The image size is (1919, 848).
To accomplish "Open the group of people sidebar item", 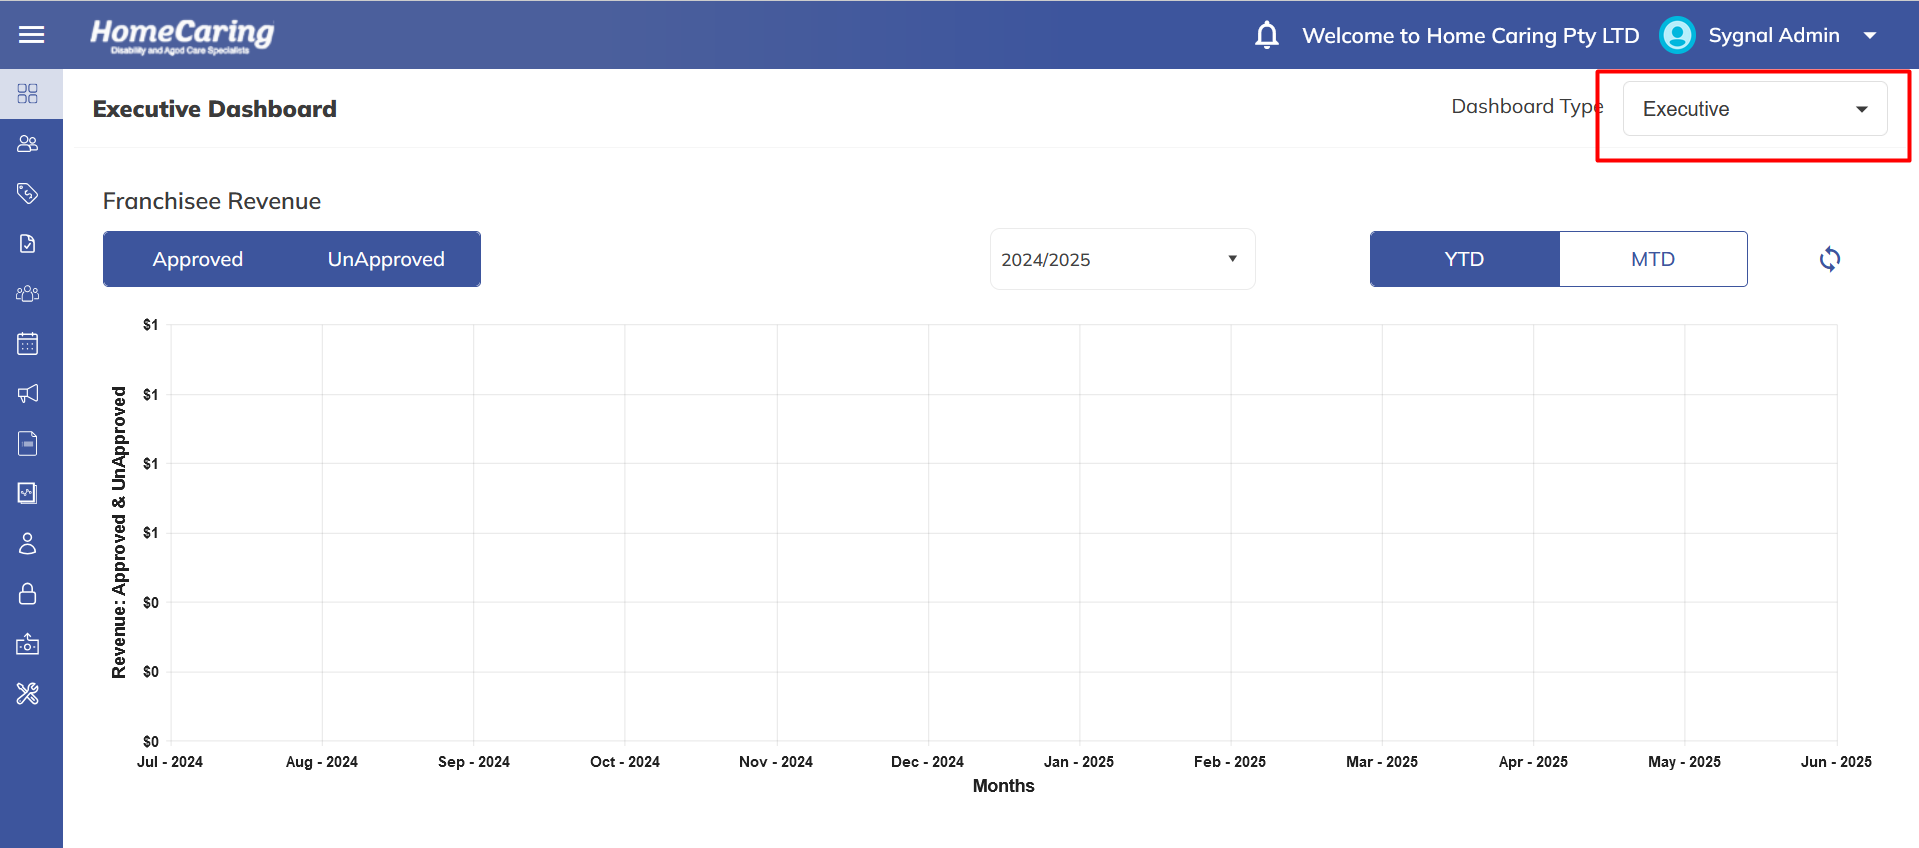I will (x=28, y=294).
